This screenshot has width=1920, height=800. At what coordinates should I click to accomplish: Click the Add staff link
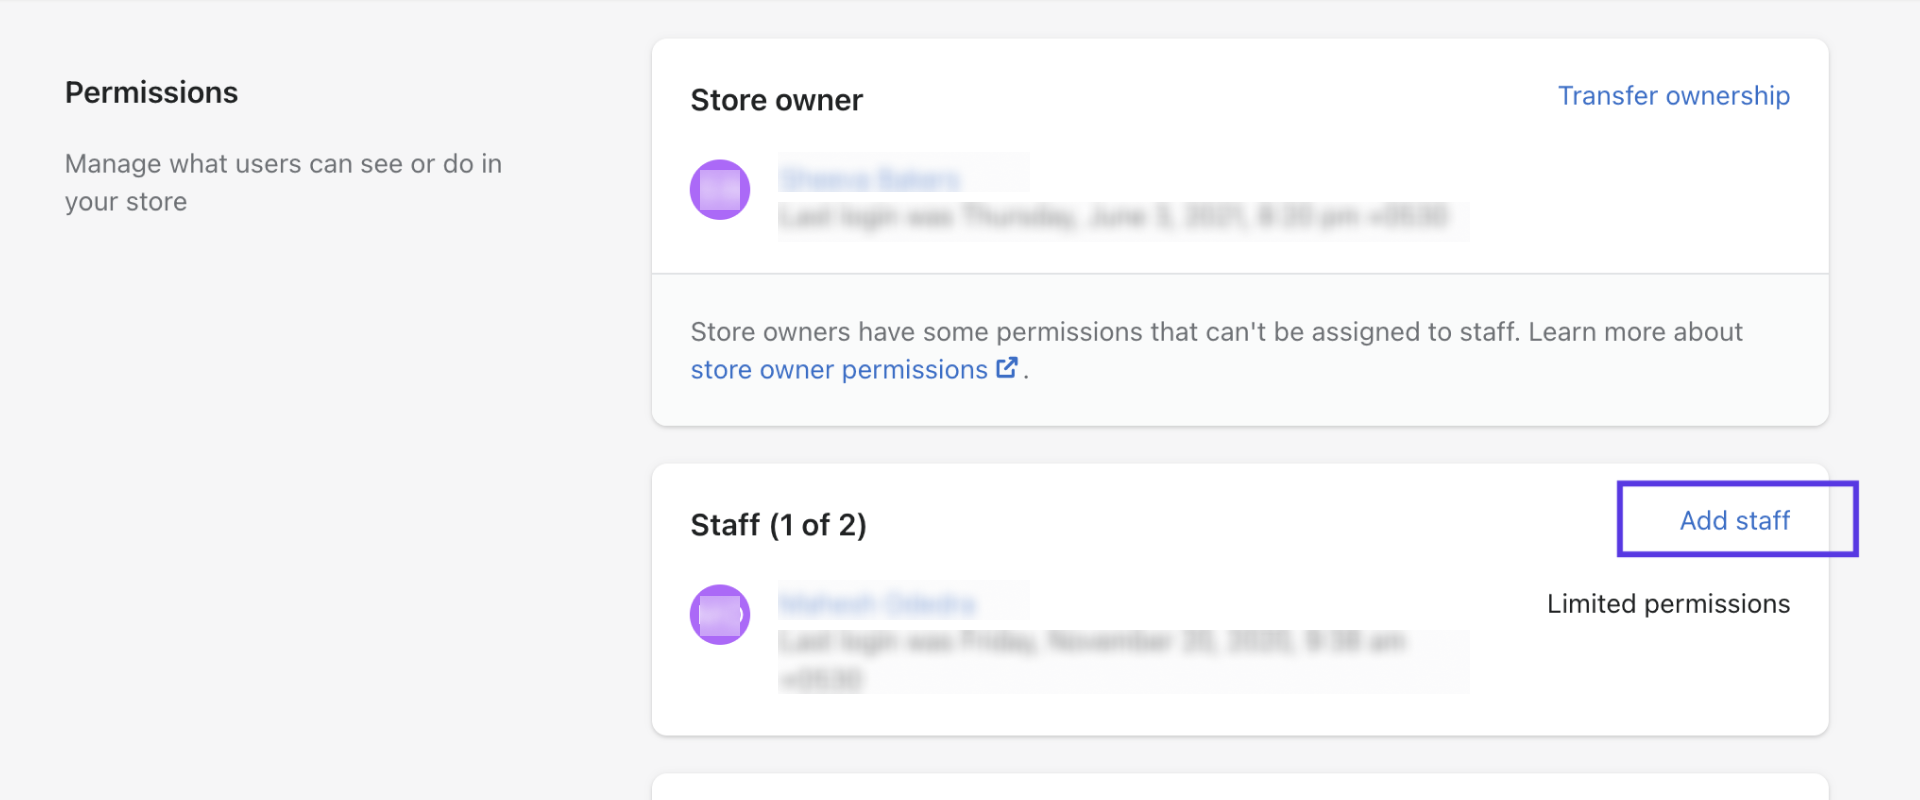[1735, 520]
